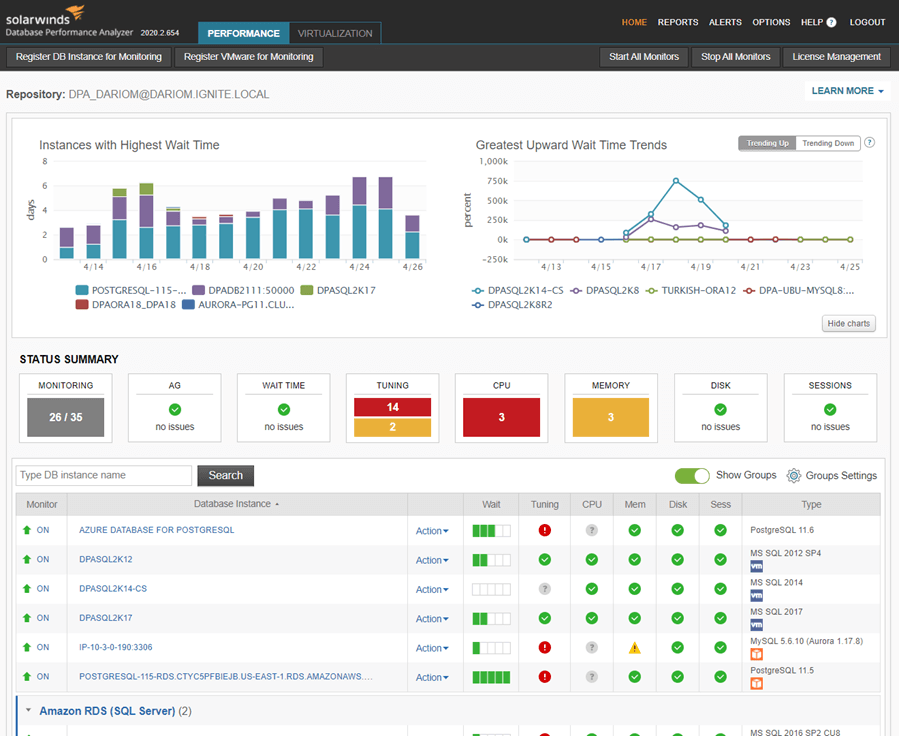Click the green Sessions no issues check icon
This screenshot has height=736, width=900.
[x=830, y=409]
